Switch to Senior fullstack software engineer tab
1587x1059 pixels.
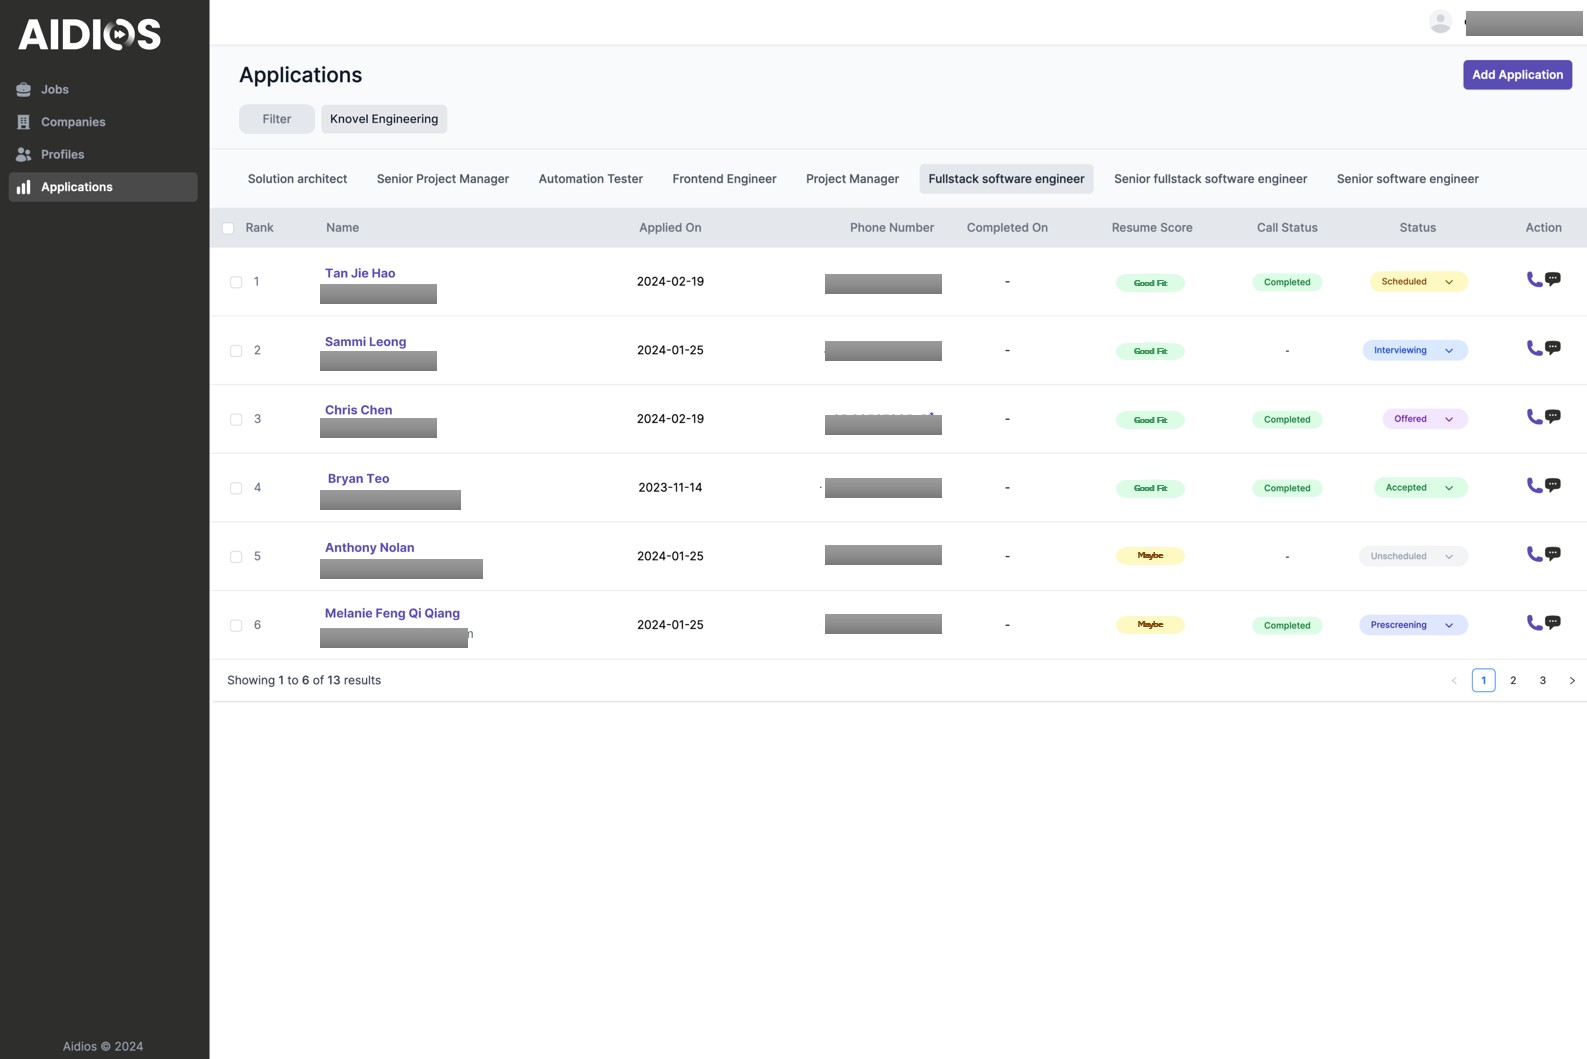[1210, 179]
